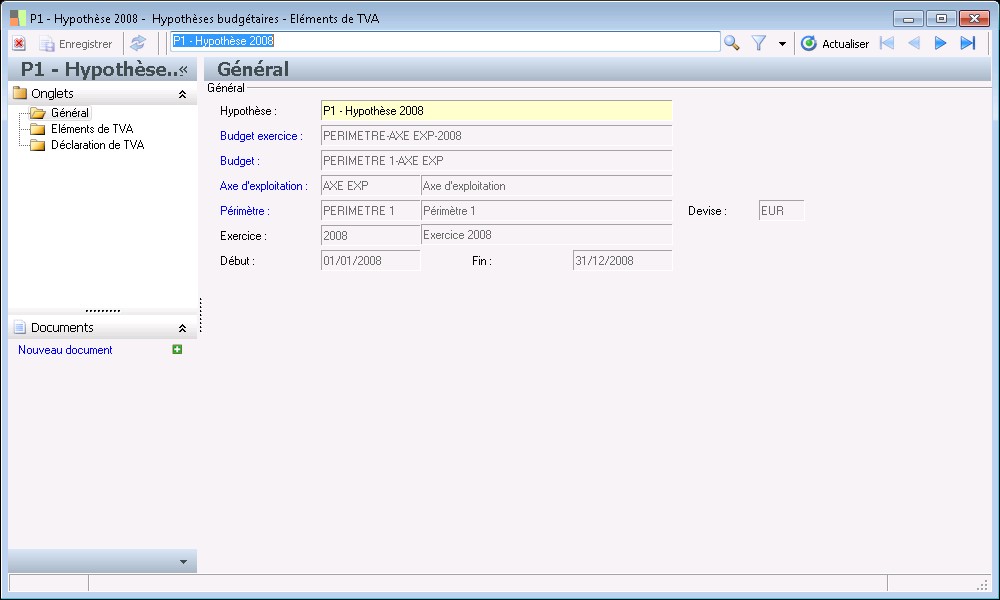Open the Déclaration de TVA tab
This screenshot has width=1000, height=600.
tap(98, 145)
